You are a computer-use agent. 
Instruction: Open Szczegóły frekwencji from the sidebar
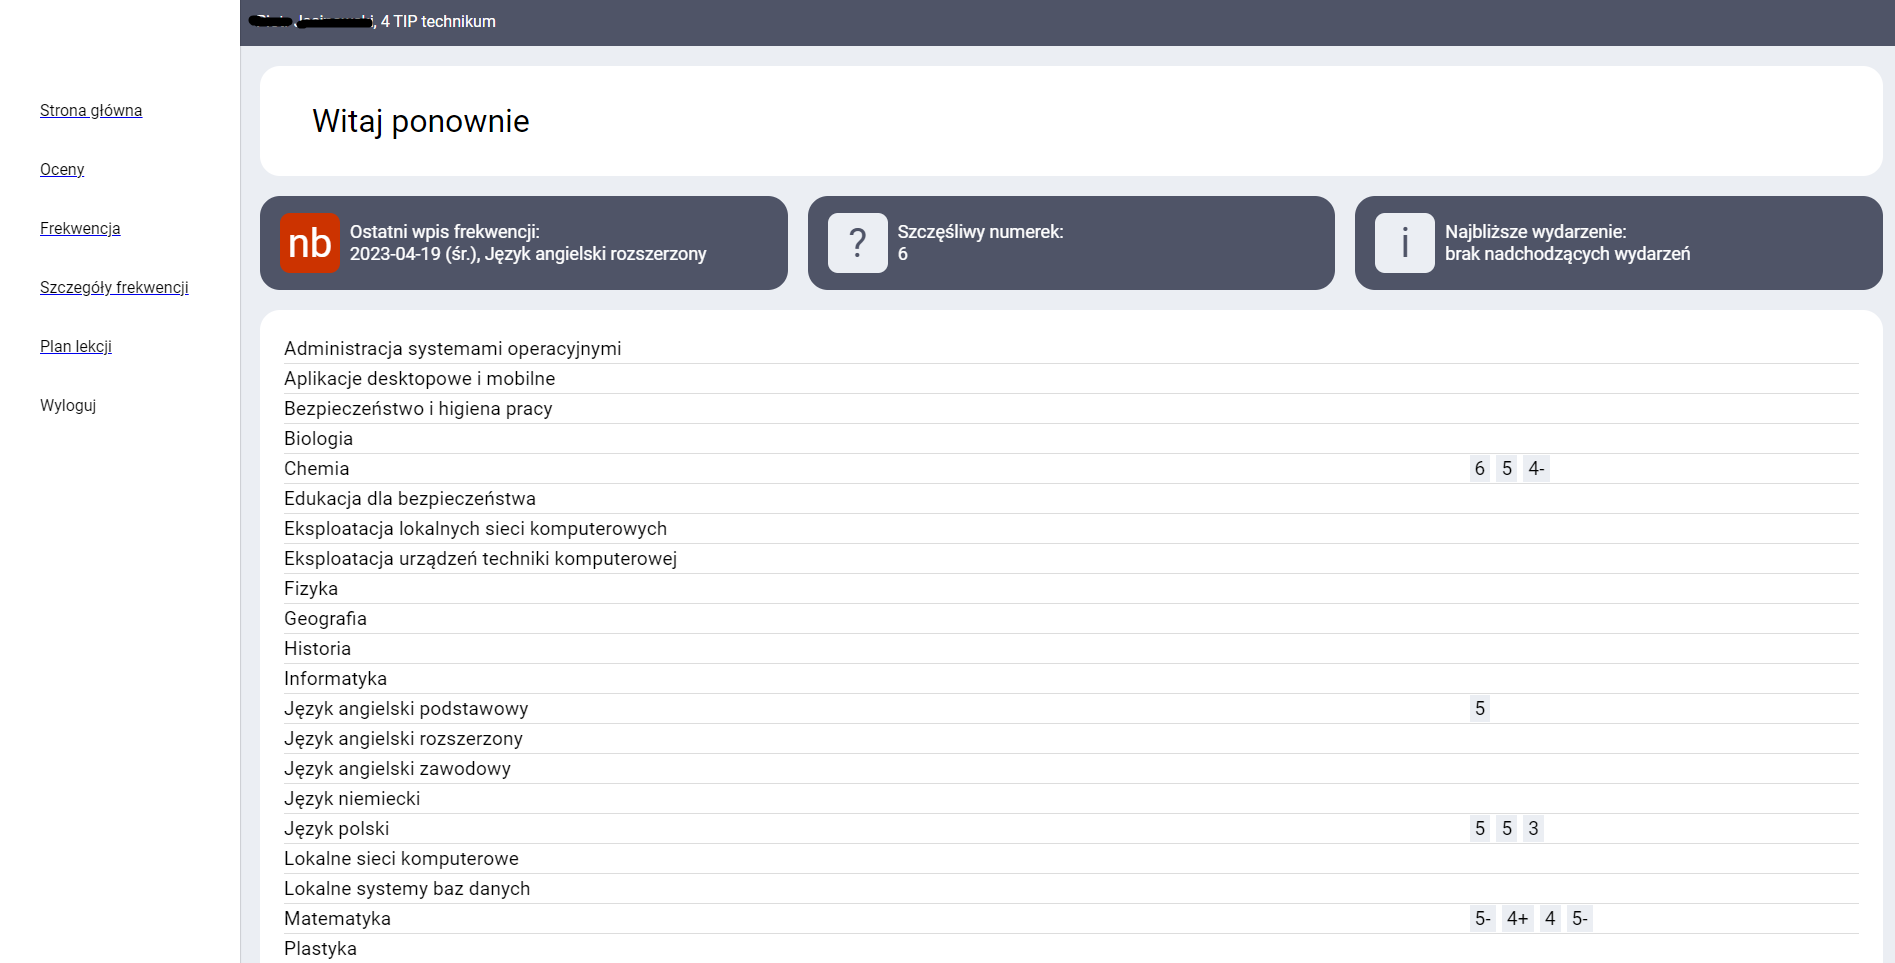click(114, 287)
